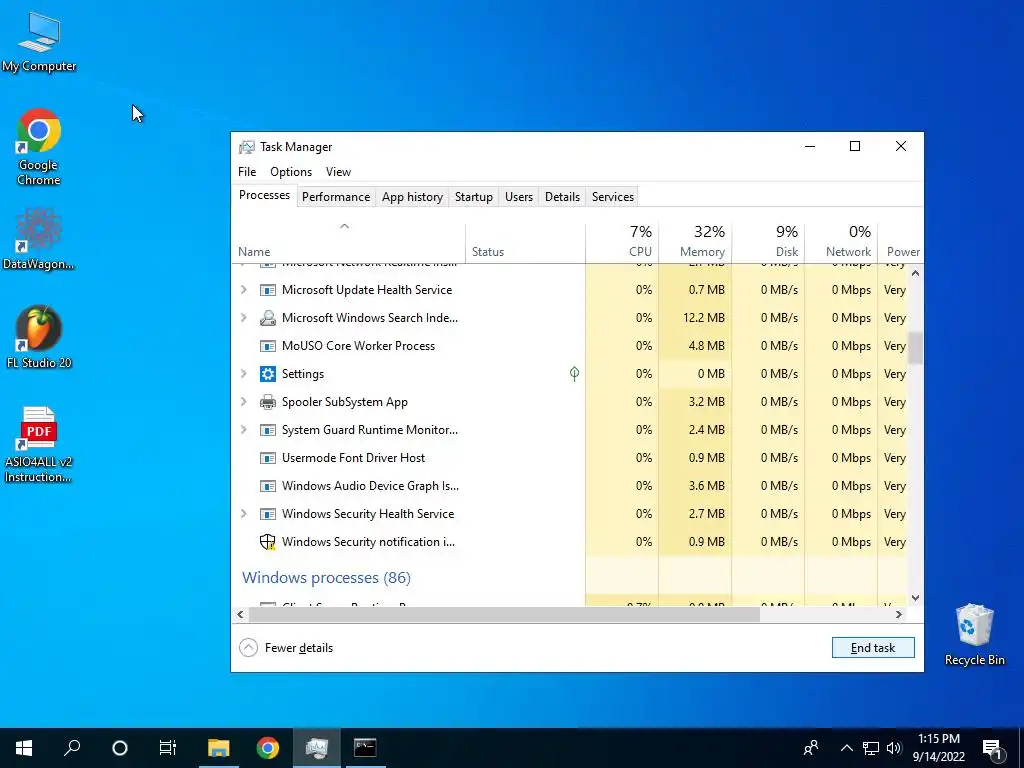This screenshot has width=1024, height=768.
Task: Switch to the Services tab
Action: click(x=613, y=197)
